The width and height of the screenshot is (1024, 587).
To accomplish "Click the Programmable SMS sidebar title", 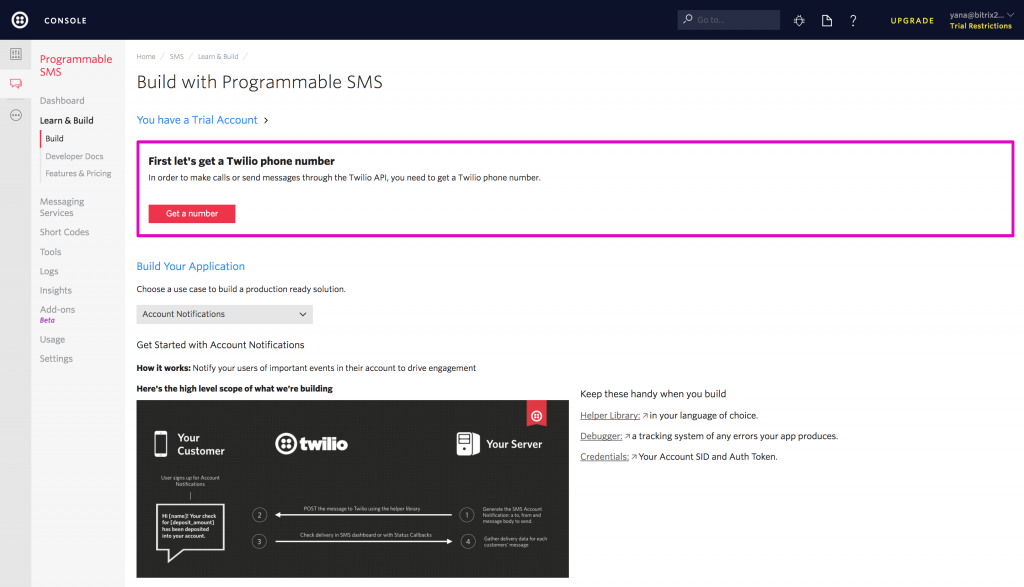I will [x=76, y=65].
